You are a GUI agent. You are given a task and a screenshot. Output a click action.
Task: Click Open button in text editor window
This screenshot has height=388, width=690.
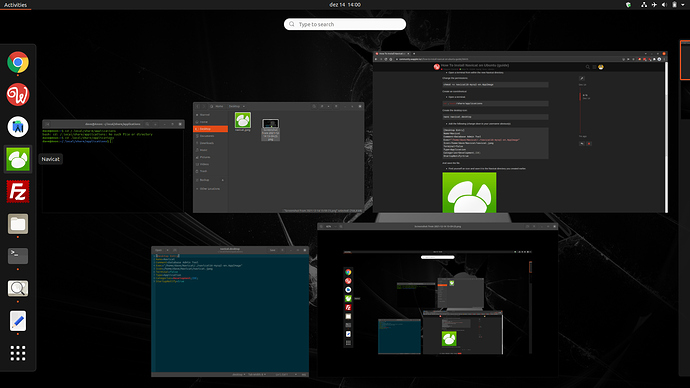tap(158, 250)
